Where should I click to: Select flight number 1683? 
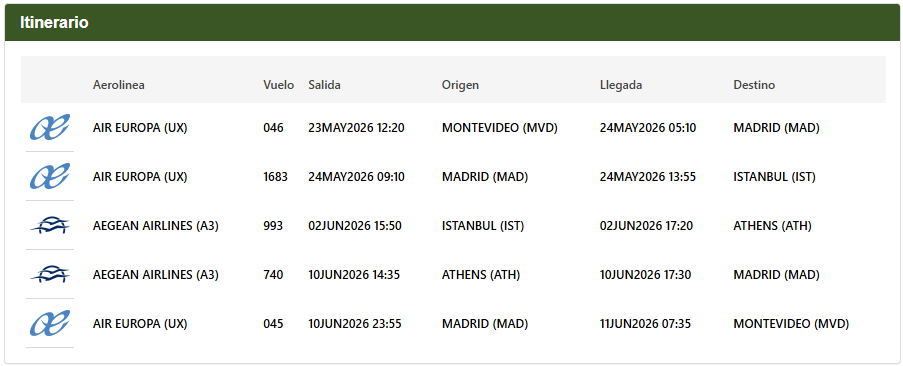point(275,177)
